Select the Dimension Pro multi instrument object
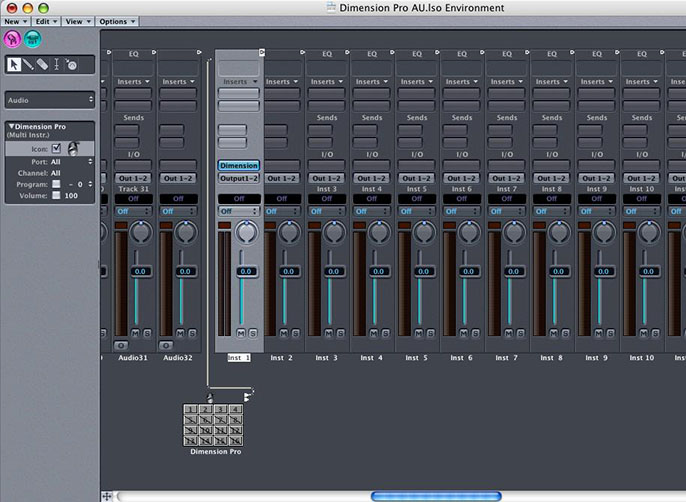This screenshot has width=686, height=502. [213, 425]
